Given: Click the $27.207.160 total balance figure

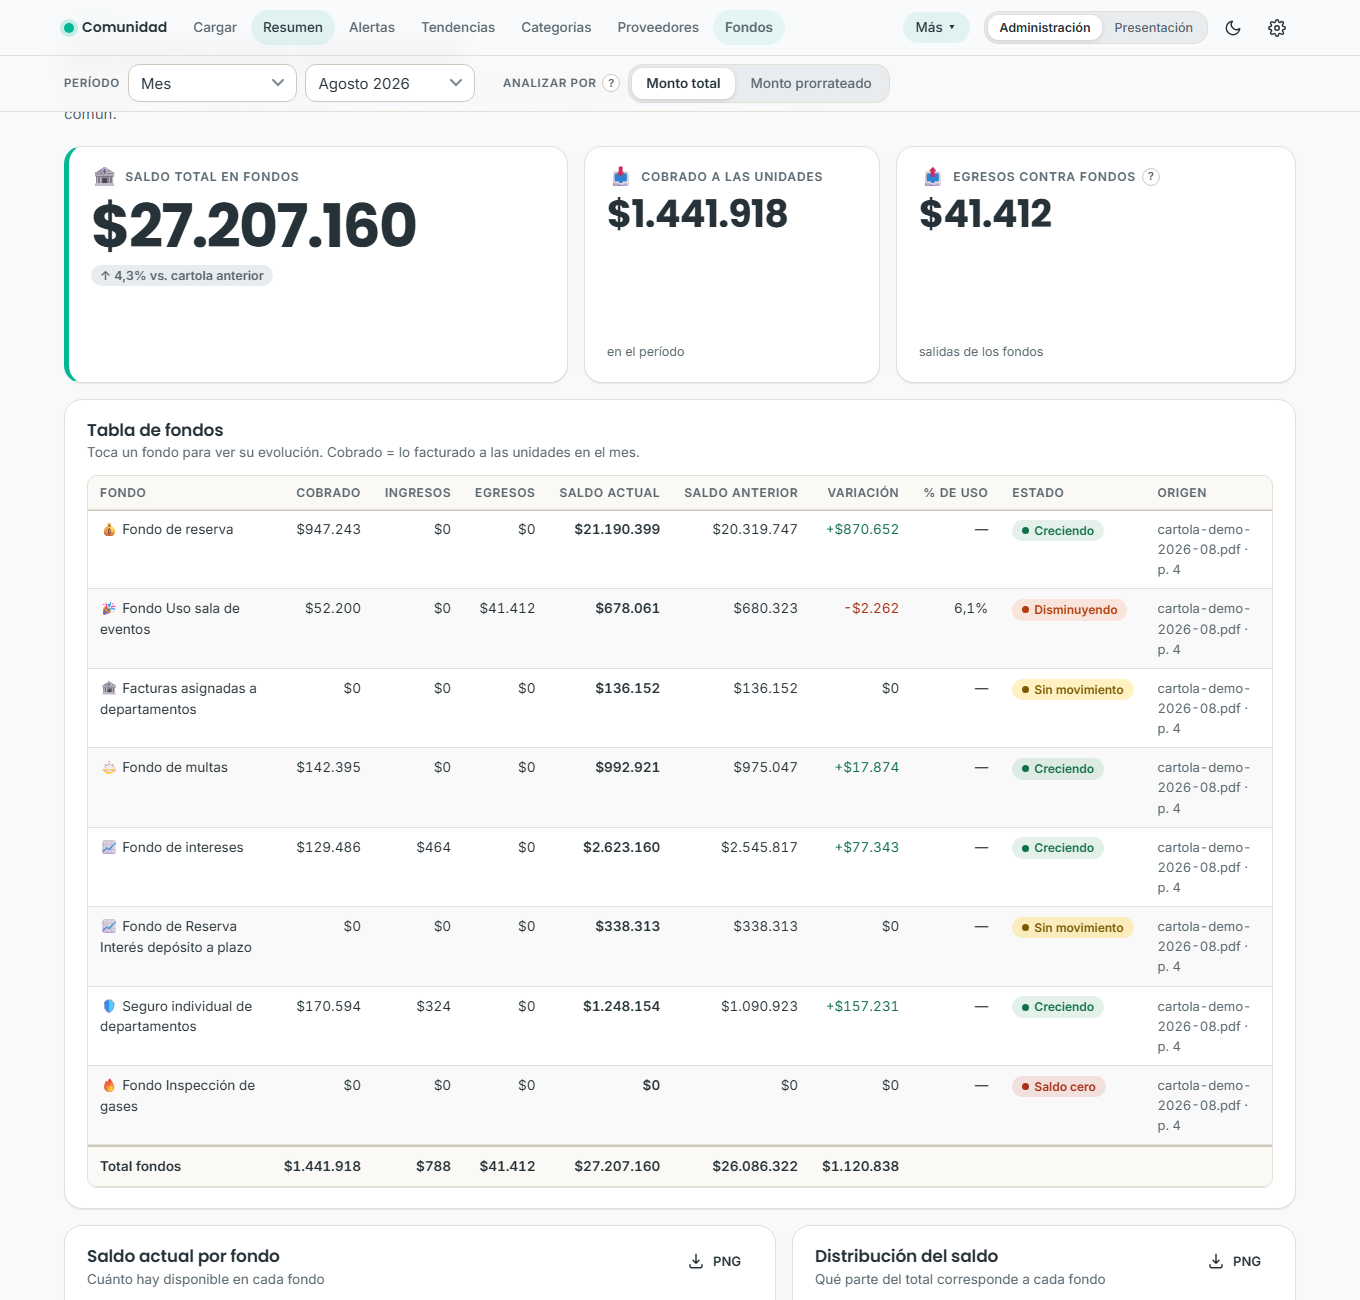Looking at the screenshot, I should pos(254,226).
